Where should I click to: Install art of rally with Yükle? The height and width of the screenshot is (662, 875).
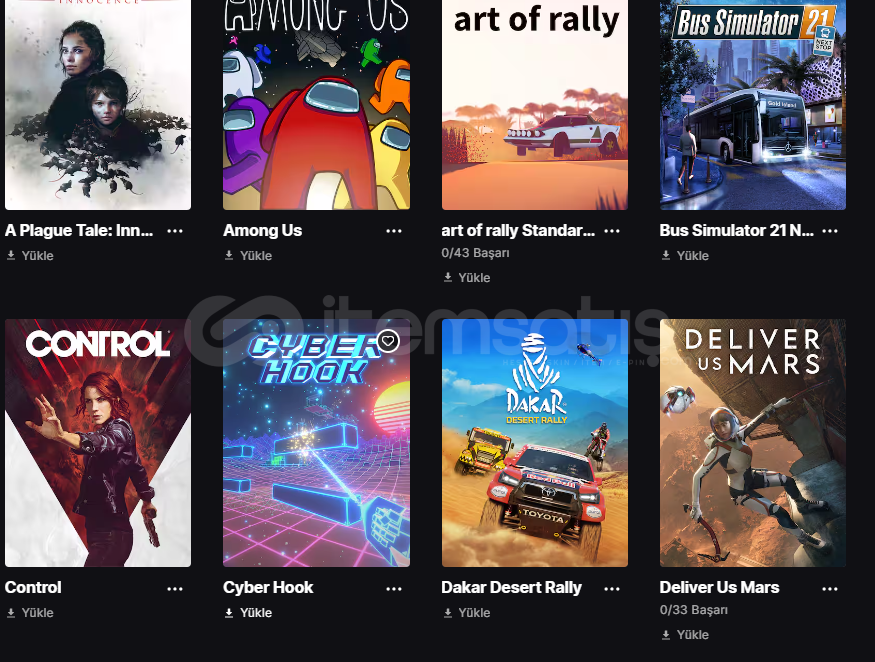click(x=467, y=277)
